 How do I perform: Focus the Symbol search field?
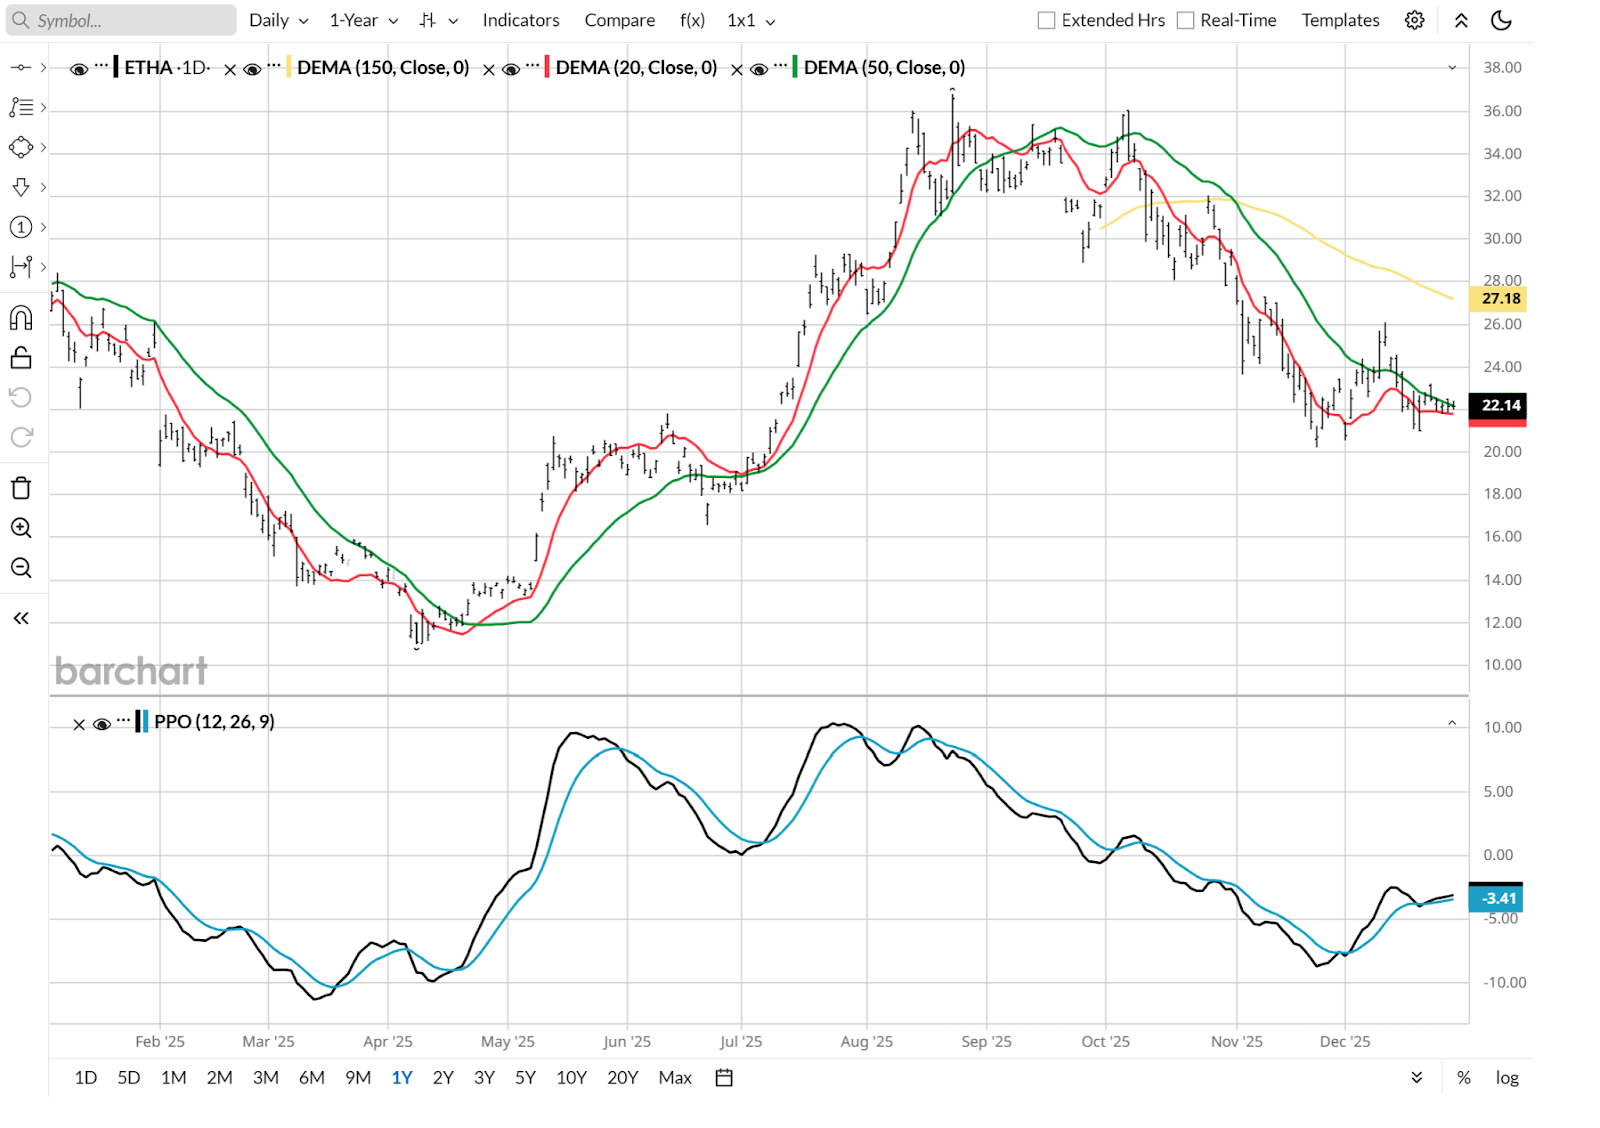point(122,20)
